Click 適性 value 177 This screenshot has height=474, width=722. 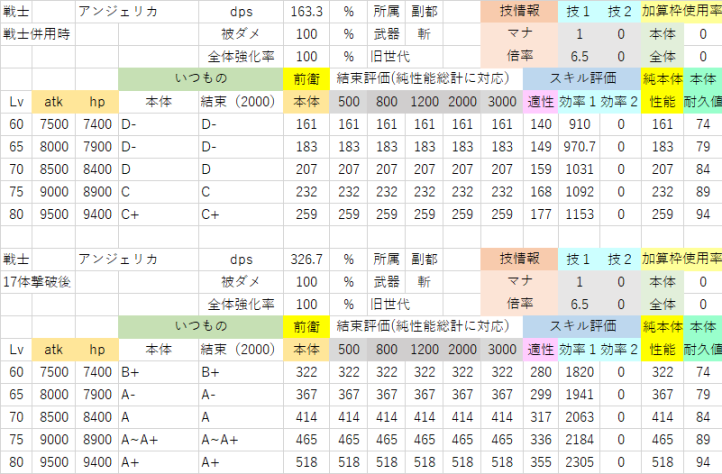[541, 215]
